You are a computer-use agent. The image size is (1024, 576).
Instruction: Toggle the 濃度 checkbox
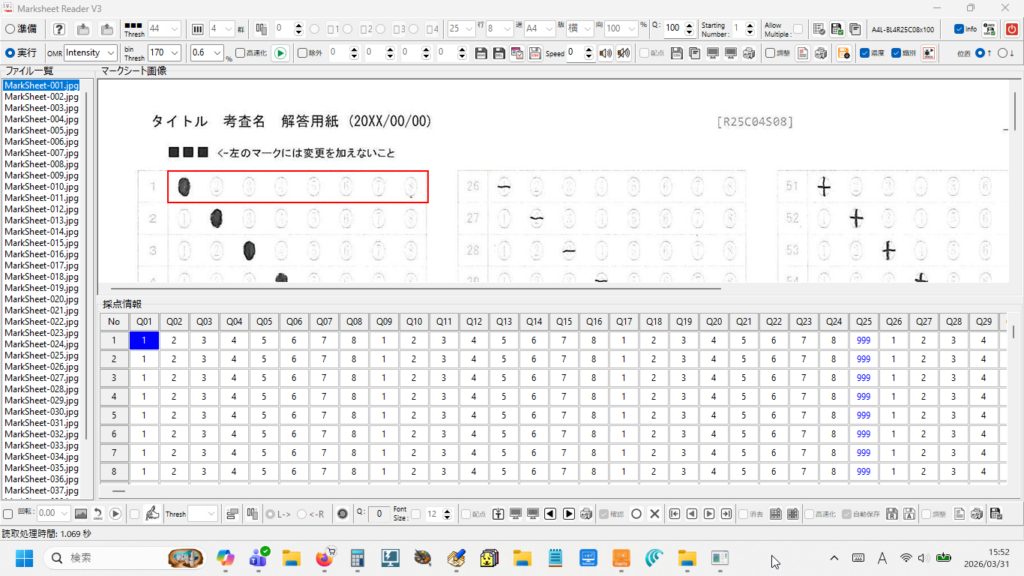[x=865, y=53]
